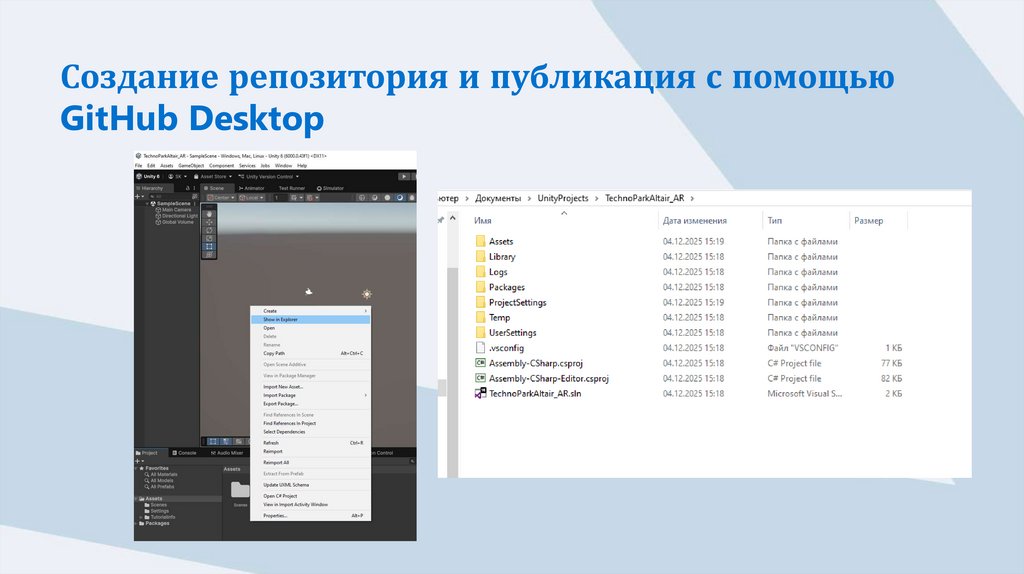Choose Open C# Project in context menu
1024x574 pixels.
click(310, 496)
